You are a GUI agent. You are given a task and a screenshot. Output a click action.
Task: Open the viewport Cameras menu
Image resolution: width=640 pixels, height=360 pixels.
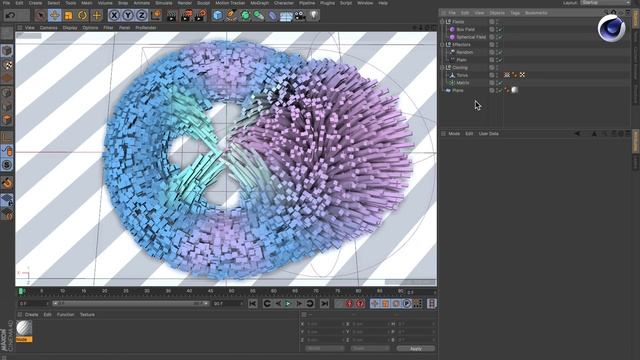[x=49, y=28]
